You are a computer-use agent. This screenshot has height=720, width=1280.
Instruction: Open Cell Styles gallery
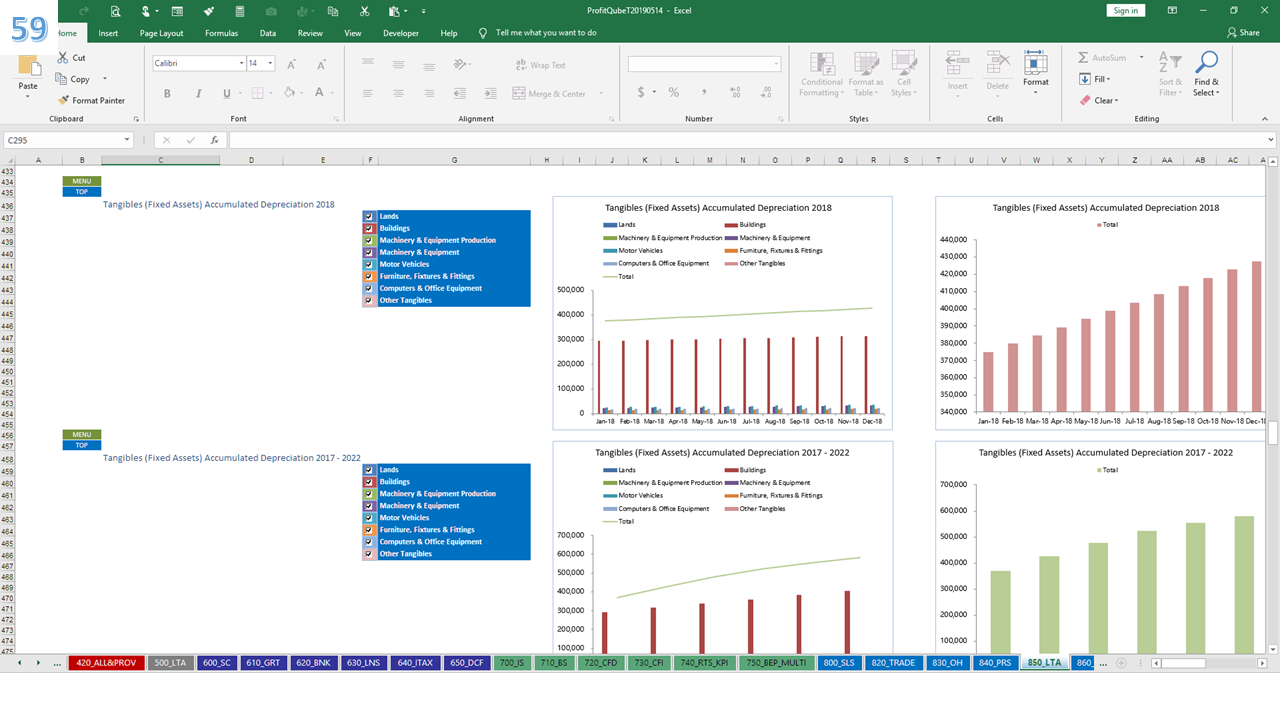click(x=903, y=75)
